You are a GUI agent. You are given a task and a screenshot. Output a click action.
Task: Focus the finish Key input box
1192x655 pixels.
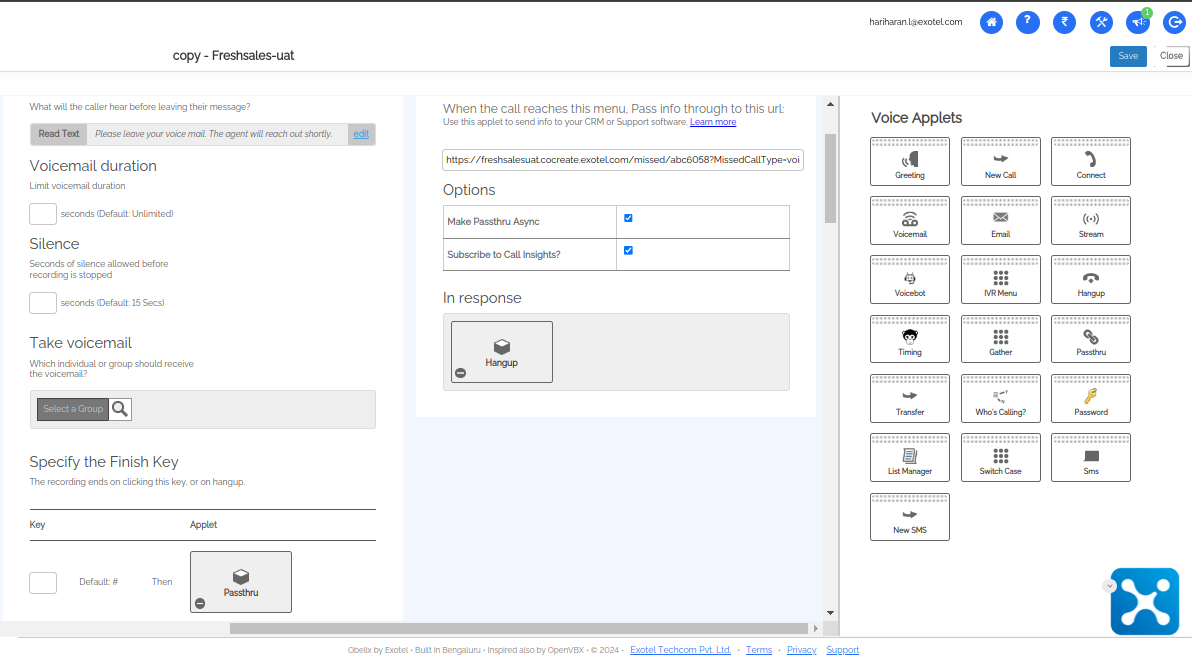pyautogui.click(x=43, y=583)
